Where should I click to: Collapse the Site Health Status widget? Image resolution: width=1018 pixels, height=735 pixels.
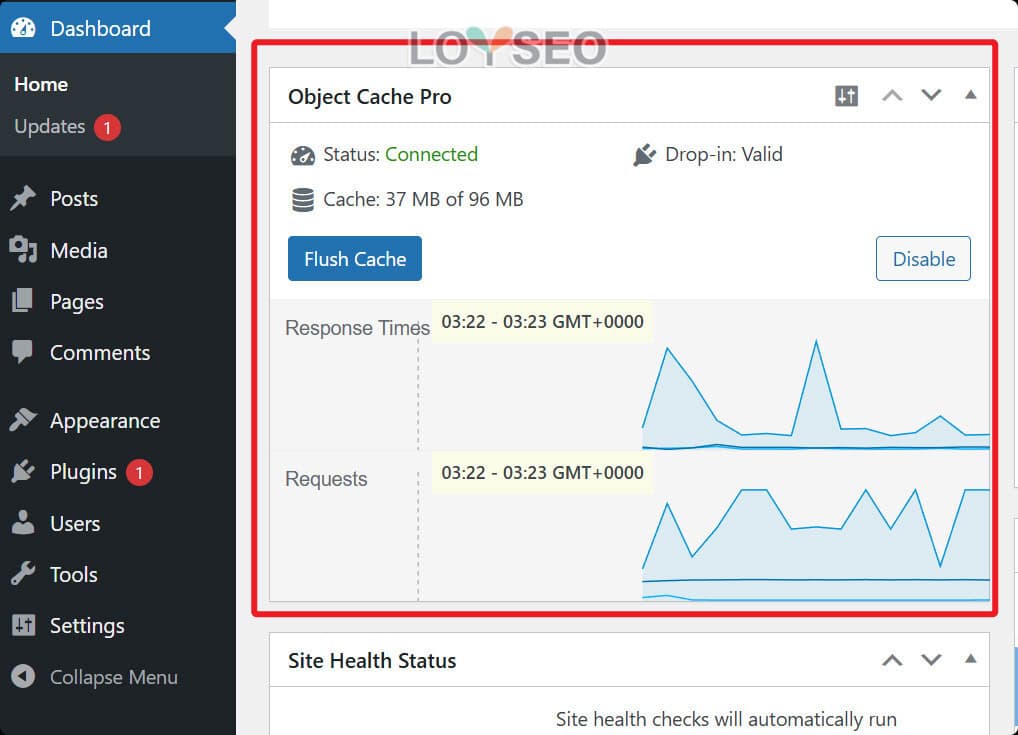970,660
